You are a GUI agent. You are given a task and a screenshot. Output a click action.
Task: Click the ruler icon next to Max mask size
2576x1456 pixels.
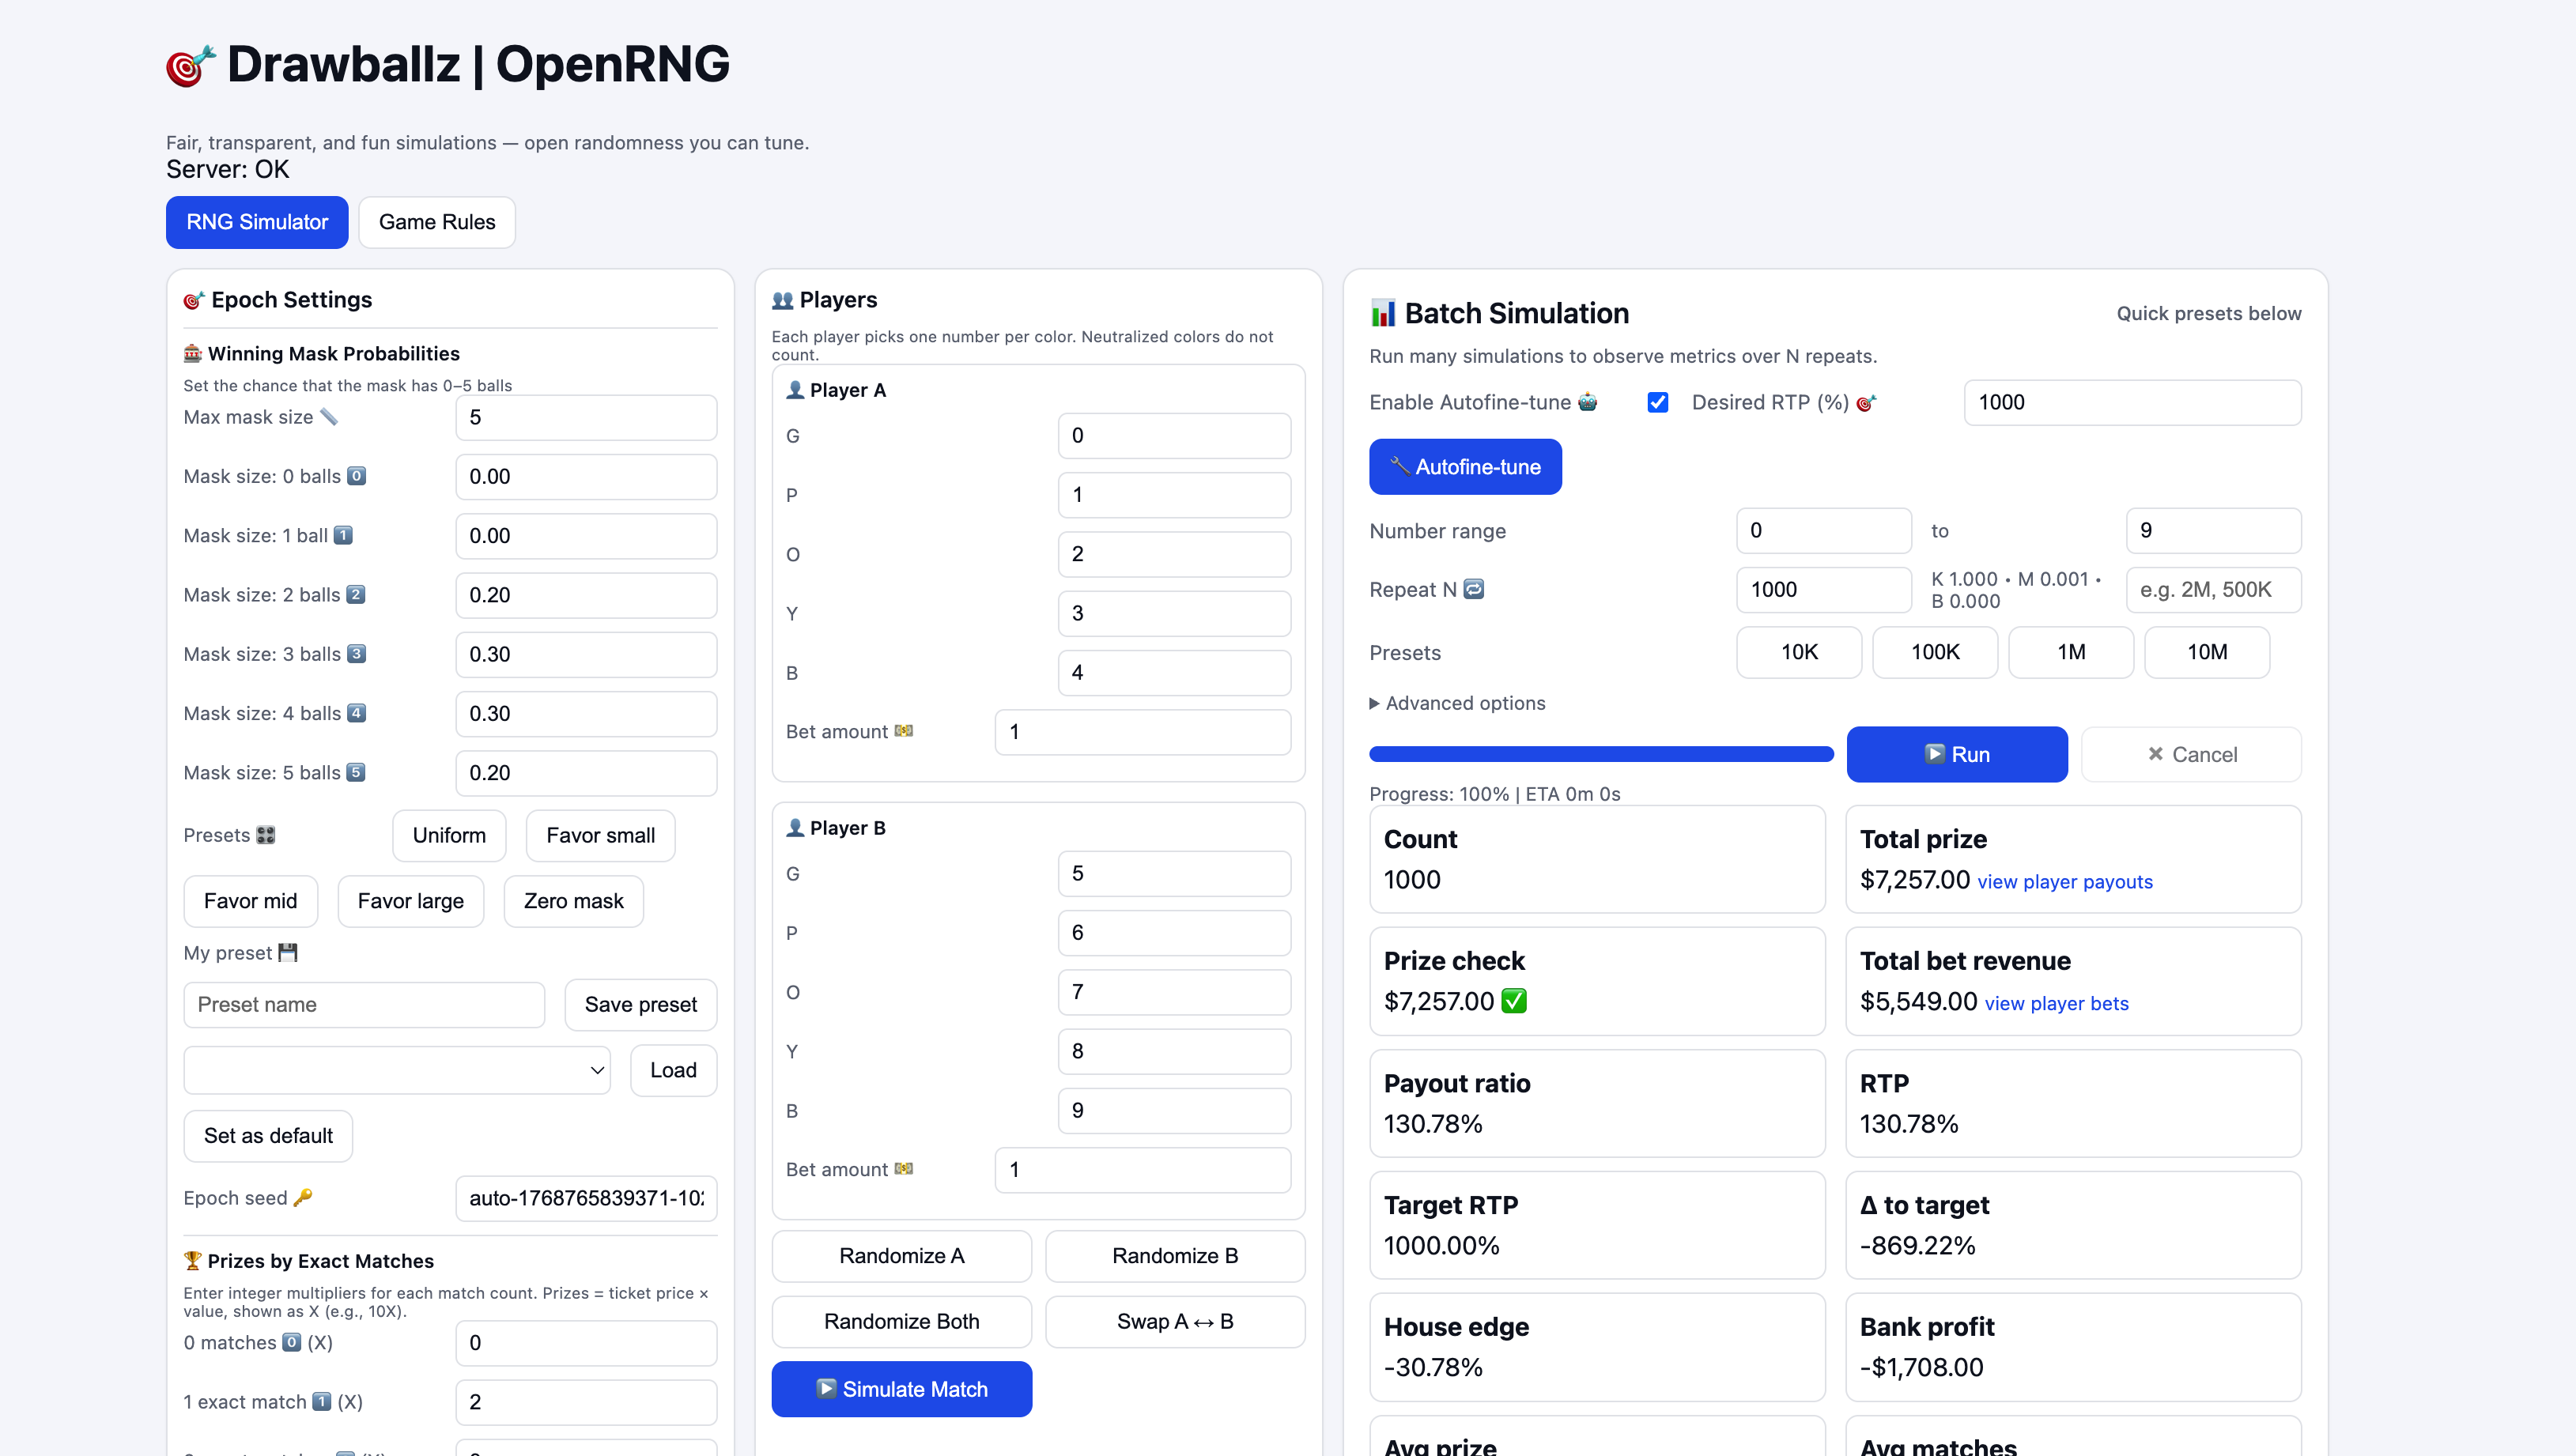point(329,417)
